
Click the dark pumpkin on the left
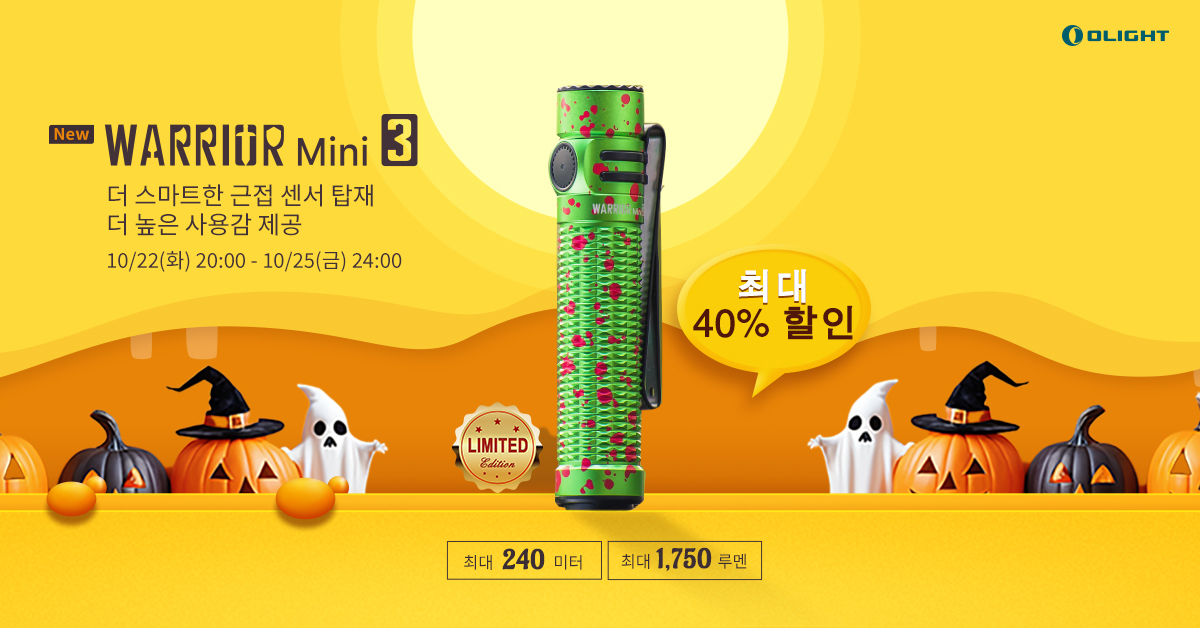coord(114,455)
